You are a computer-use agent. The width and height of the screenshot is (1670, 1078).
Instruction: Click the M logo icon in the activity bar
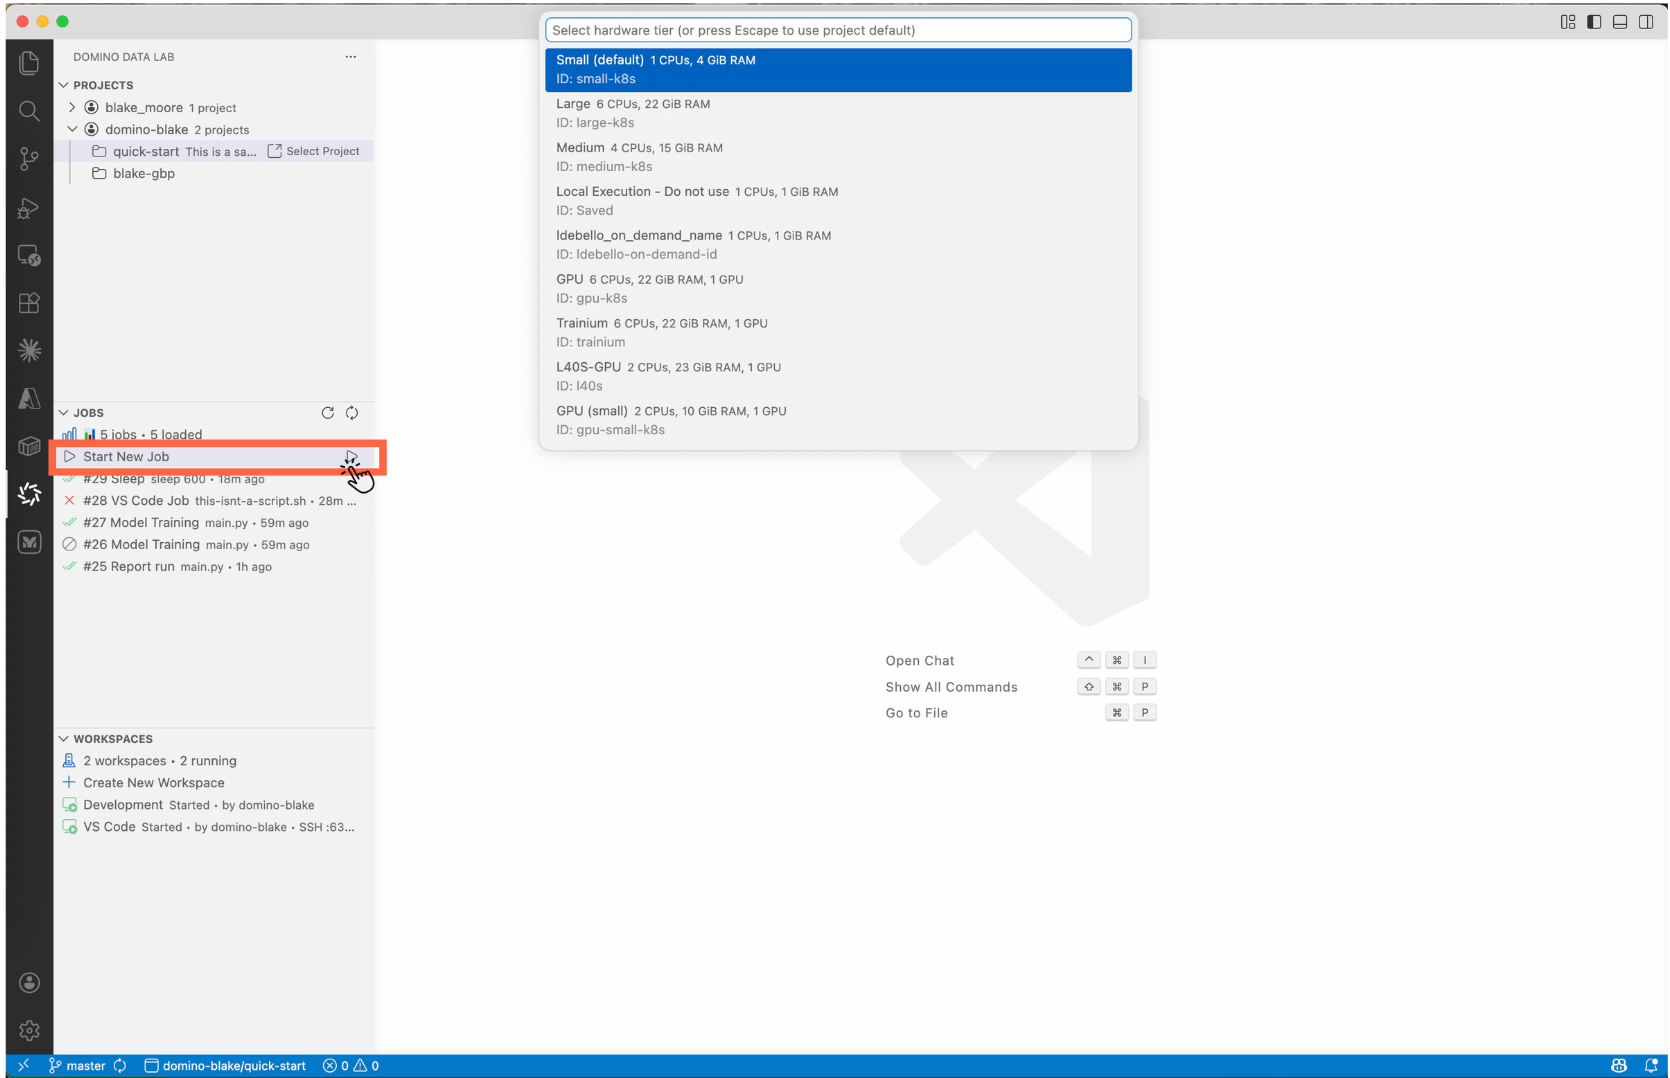(x=29, y=542)
